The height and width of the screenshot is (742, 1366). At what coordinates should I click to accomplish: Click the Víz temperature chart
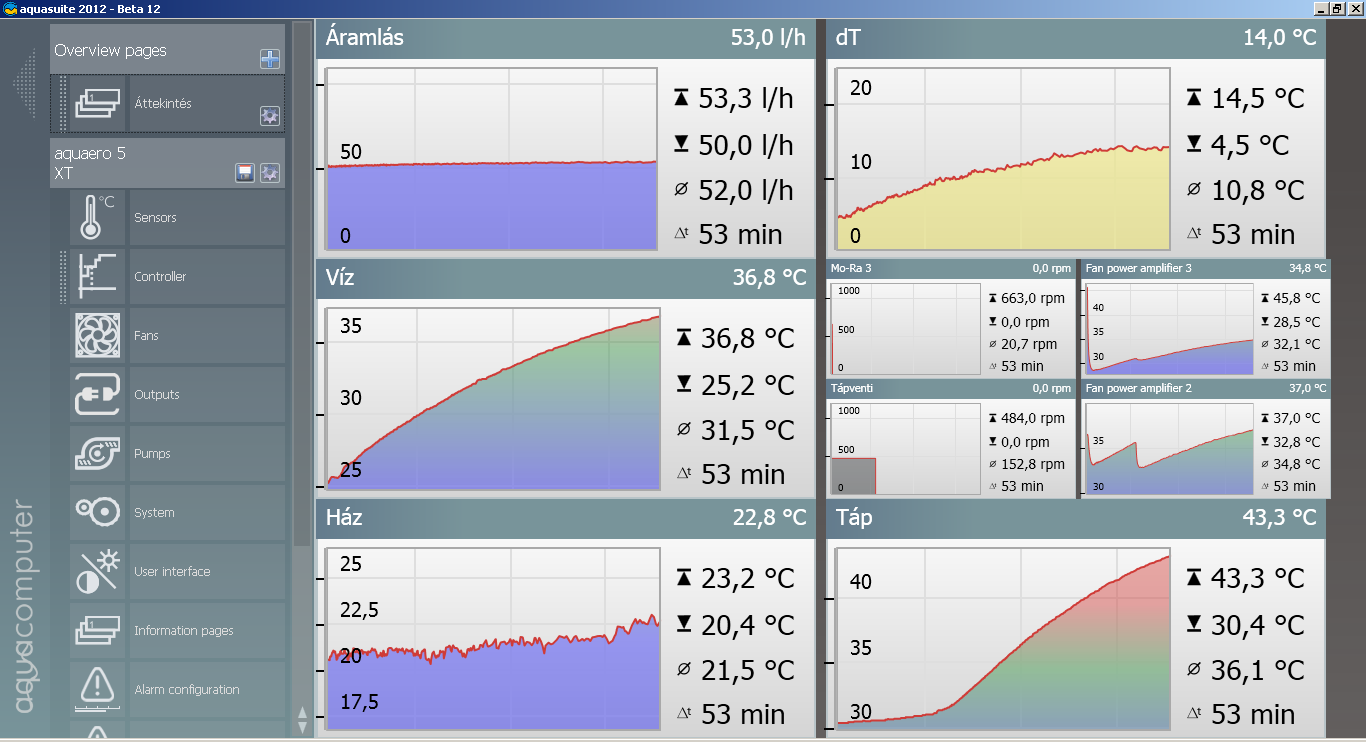494,399
